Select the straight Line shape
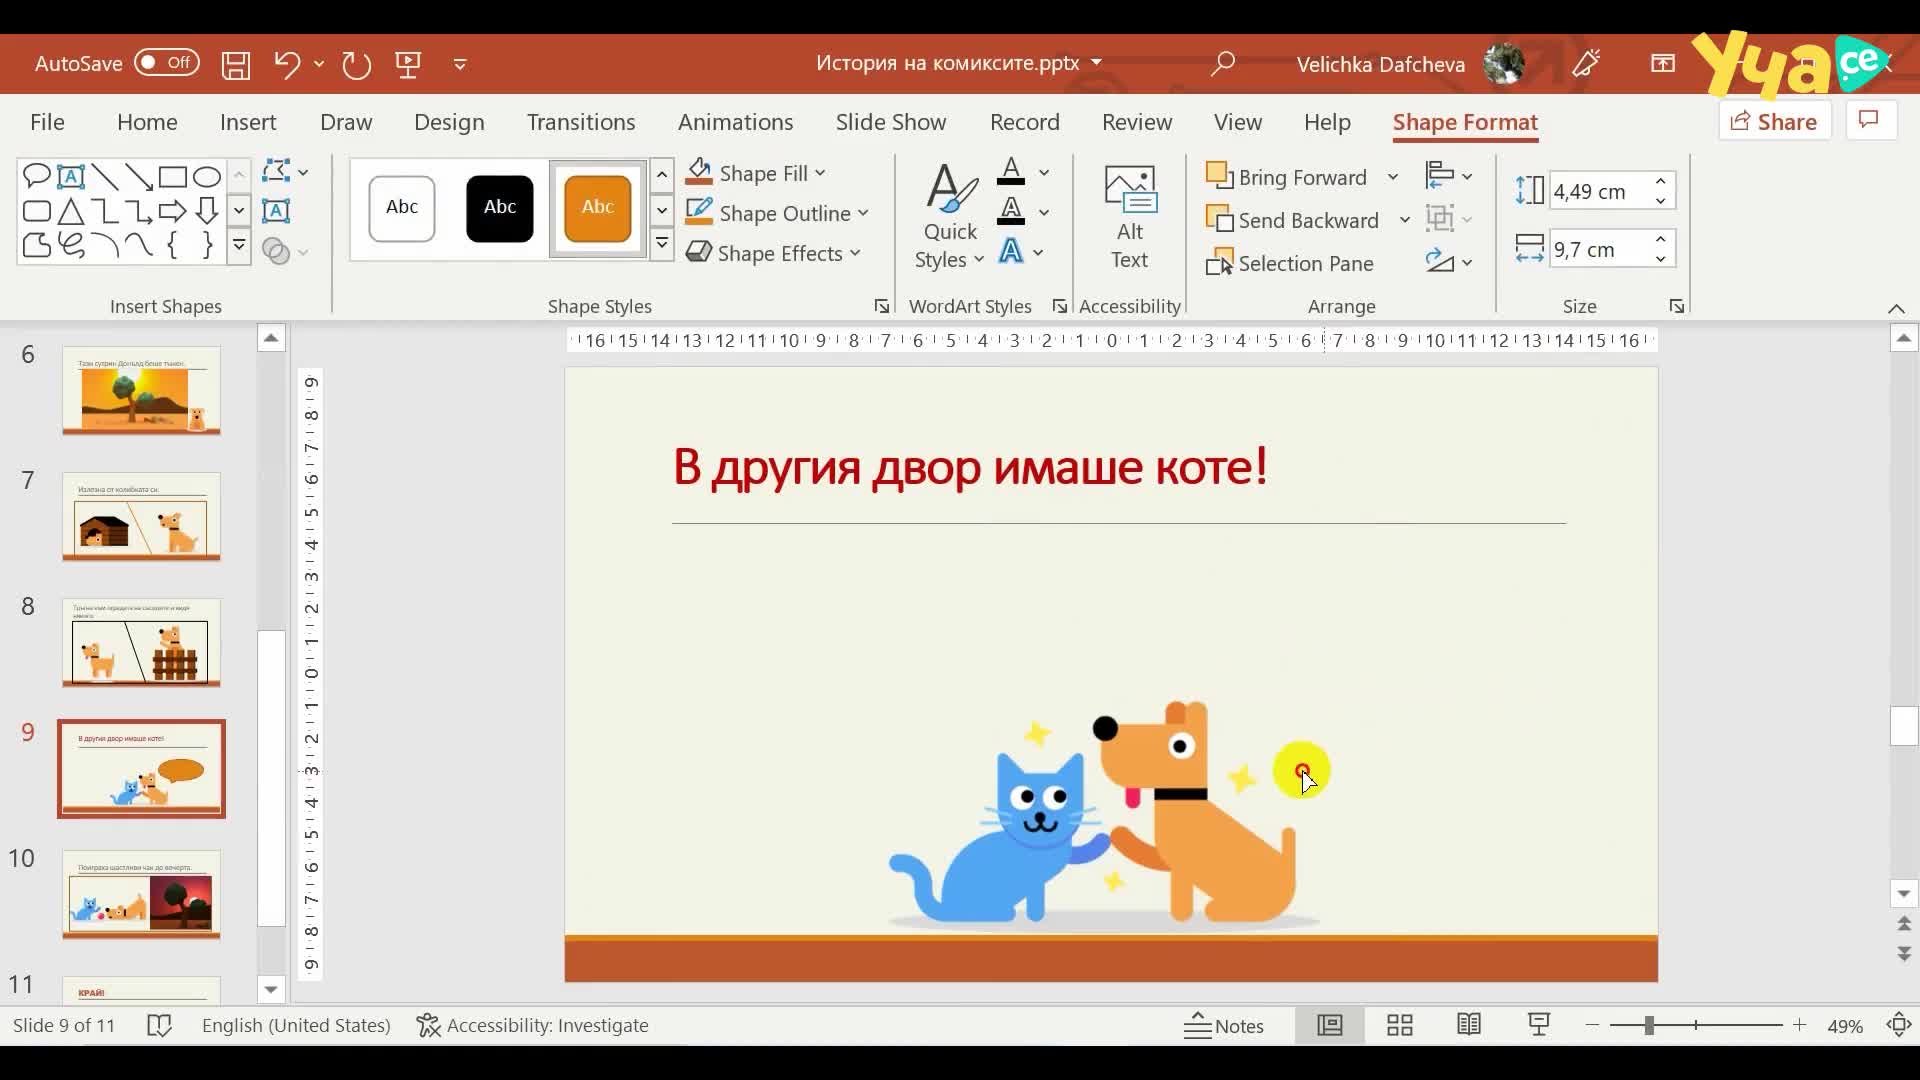 (x=105, y=177)
